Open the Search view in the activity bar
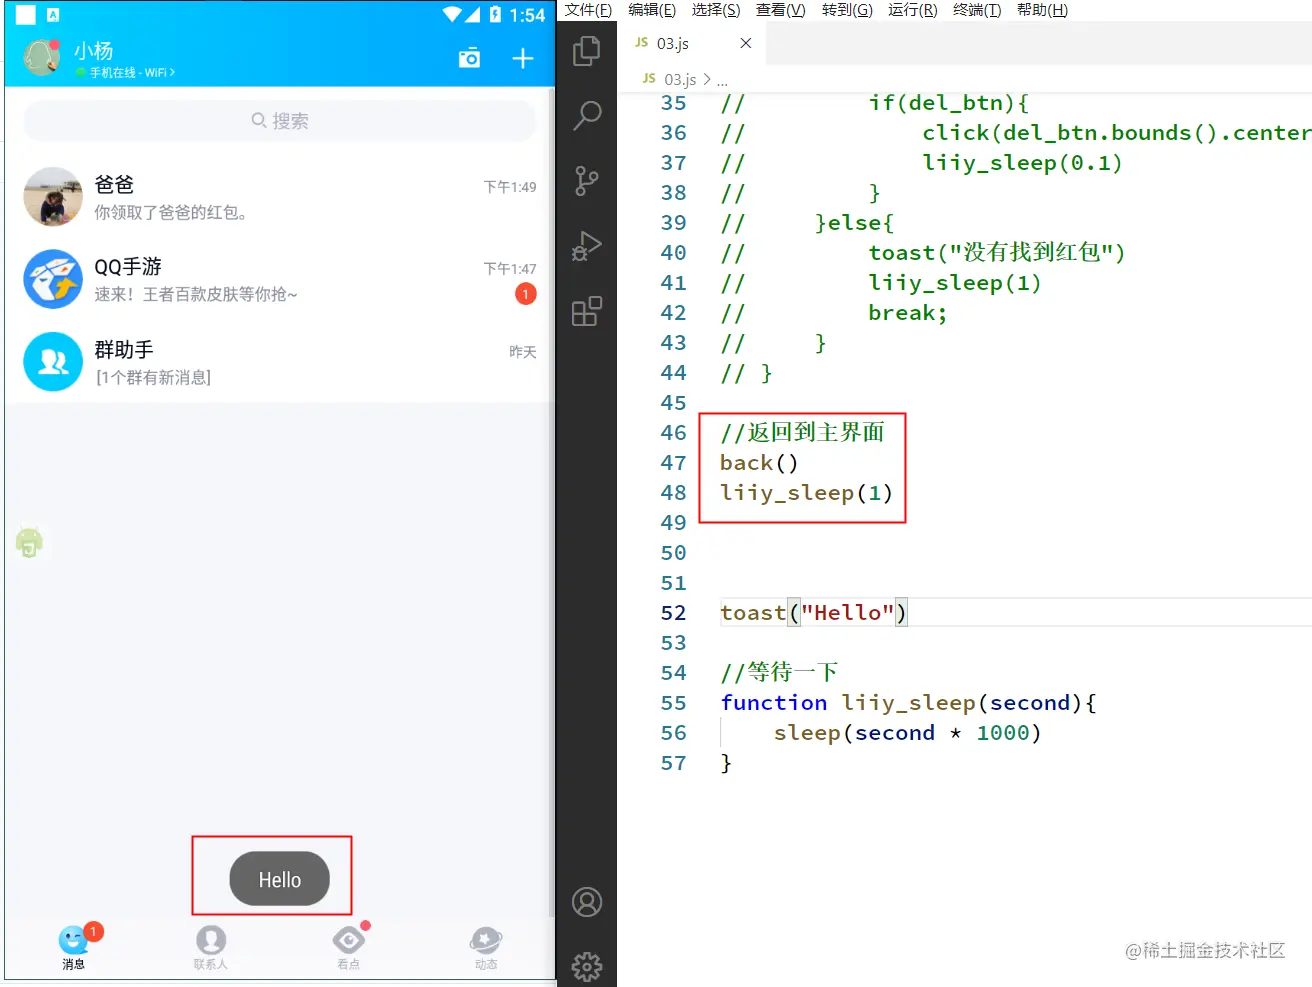The width and height of the screenshot is (1312, 987). [587, 116]
